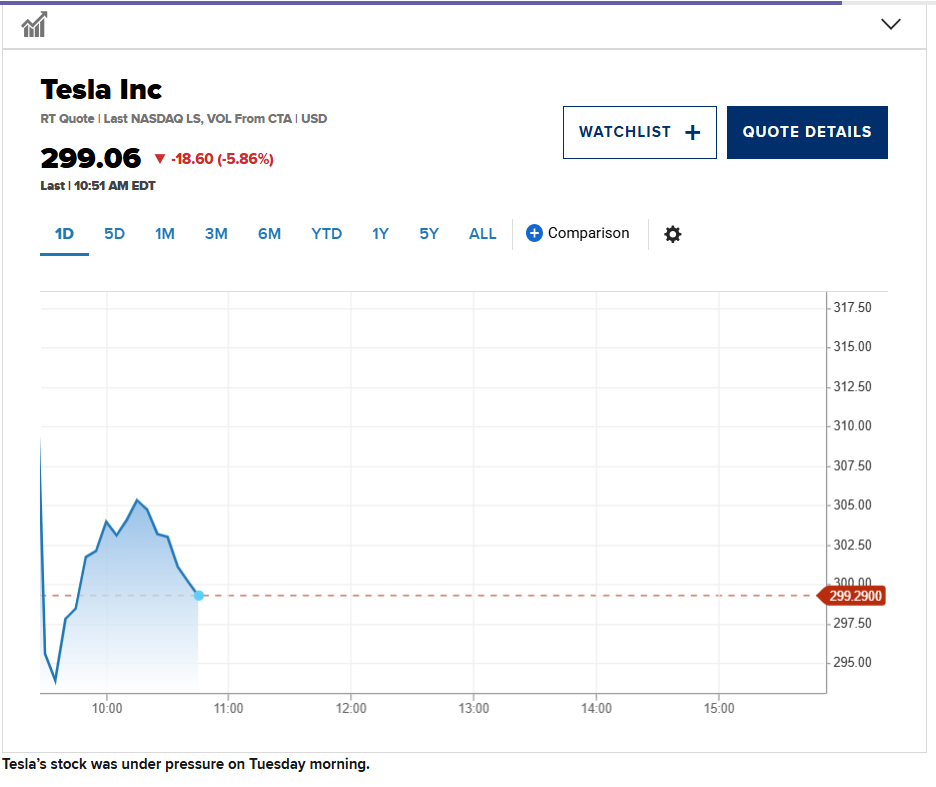Collapse the widget with the chevron arrow
Image resolution: width=936 pixels, height=787 pixels.
(891, 24)
